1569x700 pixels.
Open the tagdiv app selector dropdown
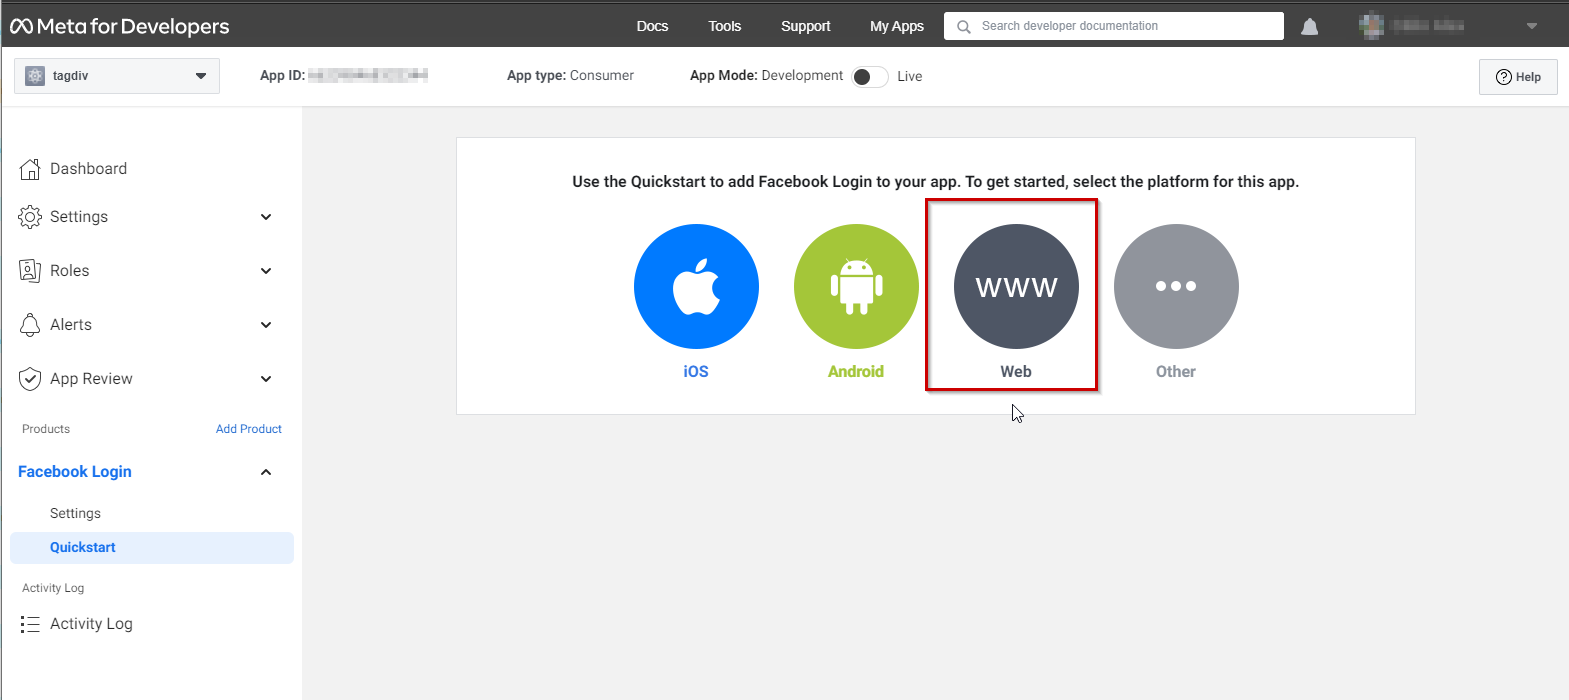click(x=117, y=76)
